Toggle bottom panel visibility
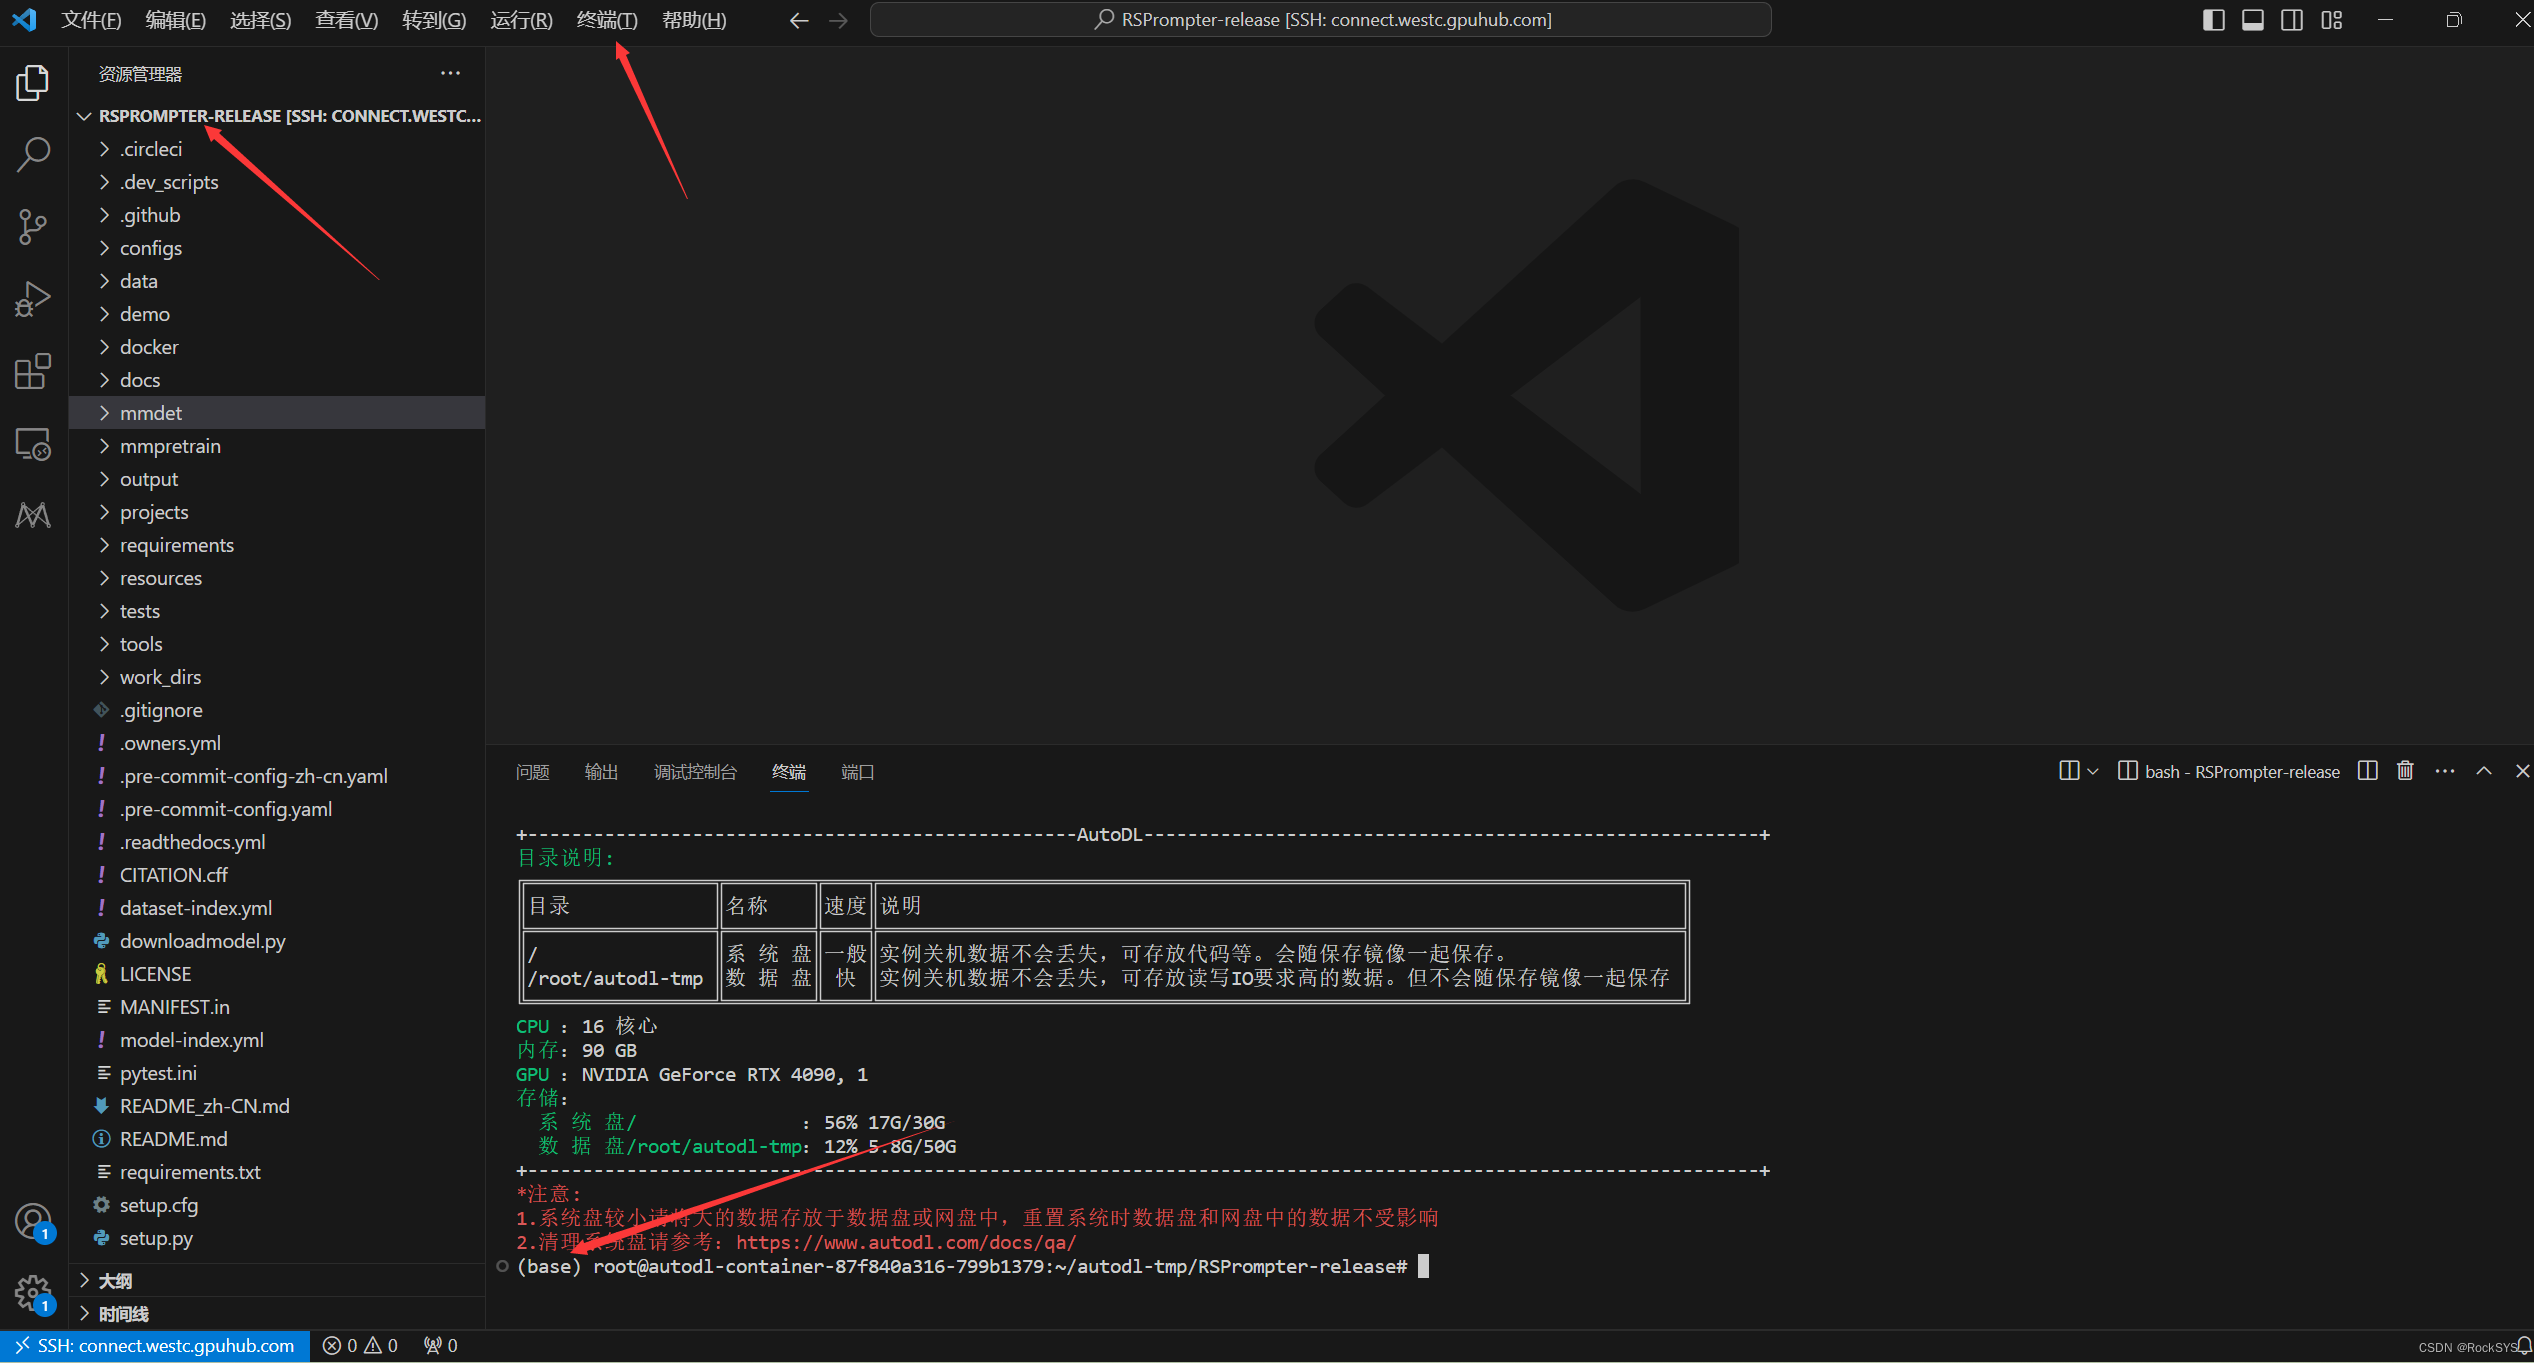This screenshot has height=1363, width=2534. [2252, 20]
